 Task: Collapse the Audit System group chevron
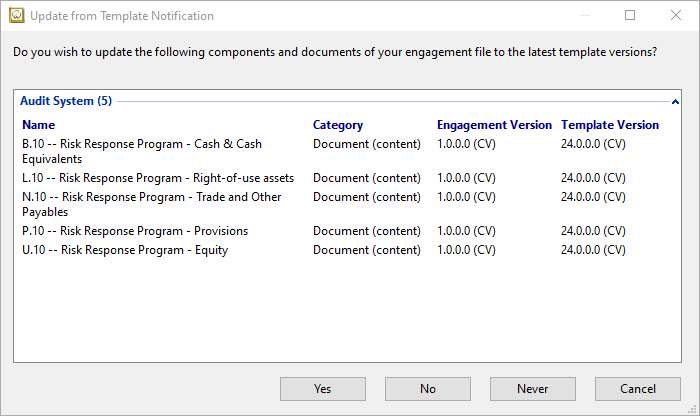coord(675,102)
